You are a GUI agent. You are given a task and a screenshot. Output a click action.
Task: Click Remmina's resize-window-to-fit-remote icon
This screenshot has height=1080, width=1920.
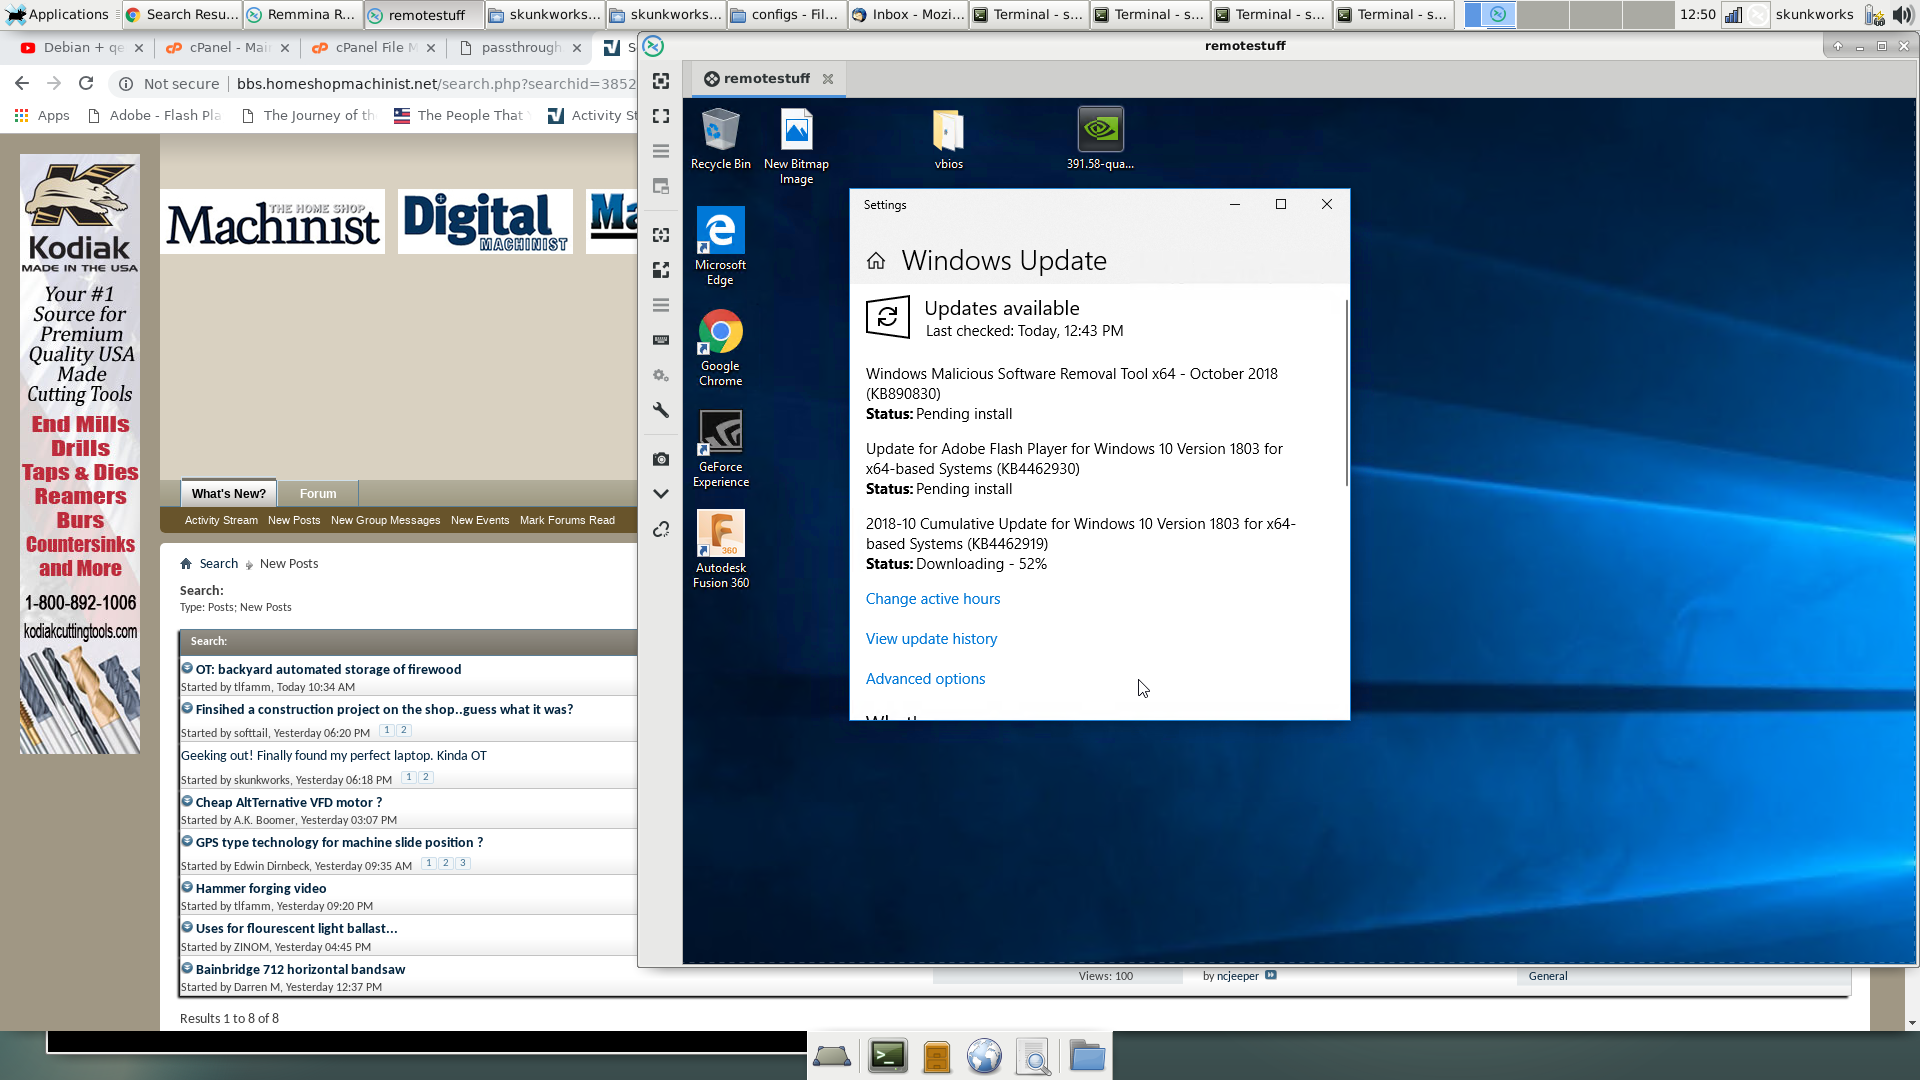point(661,81)
